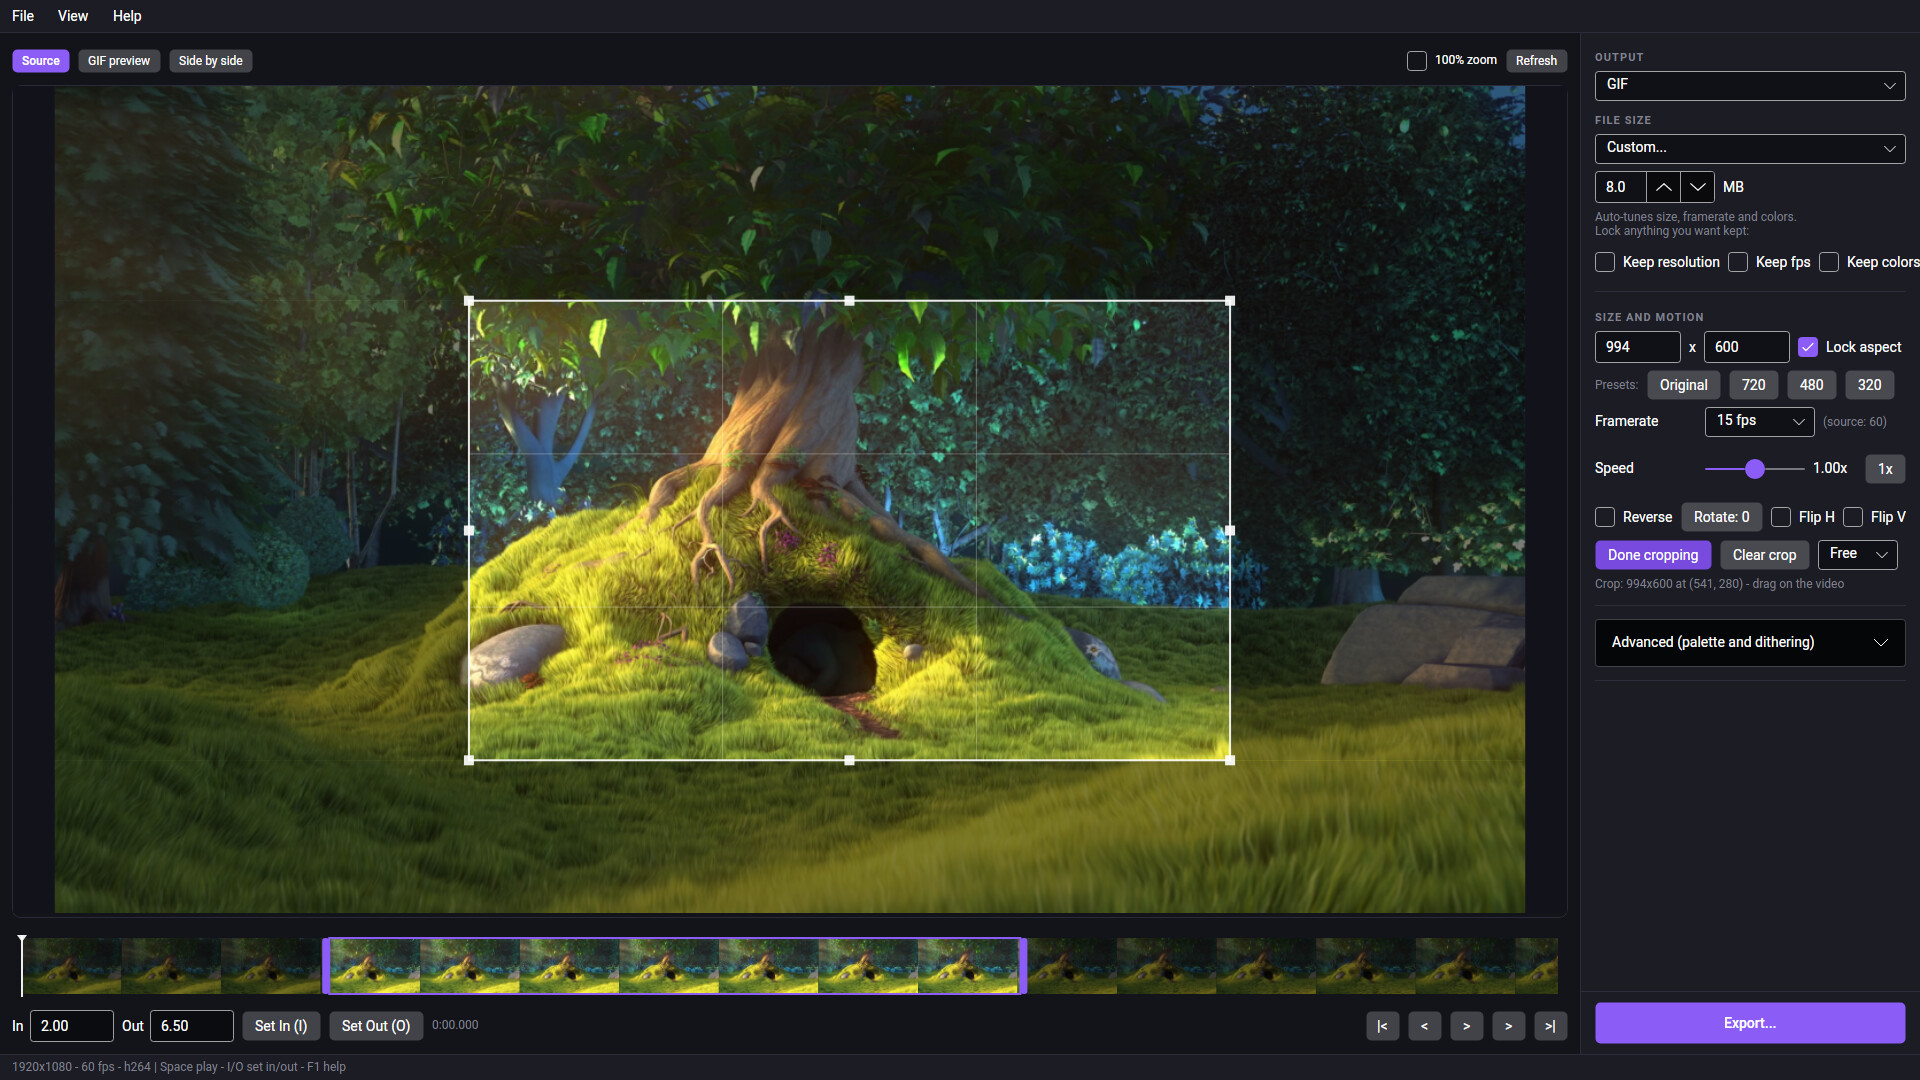The height and width of the screenshot is (1080, 1920).
Task: Reset speed with 1x button
Action: coord(1885,469)
